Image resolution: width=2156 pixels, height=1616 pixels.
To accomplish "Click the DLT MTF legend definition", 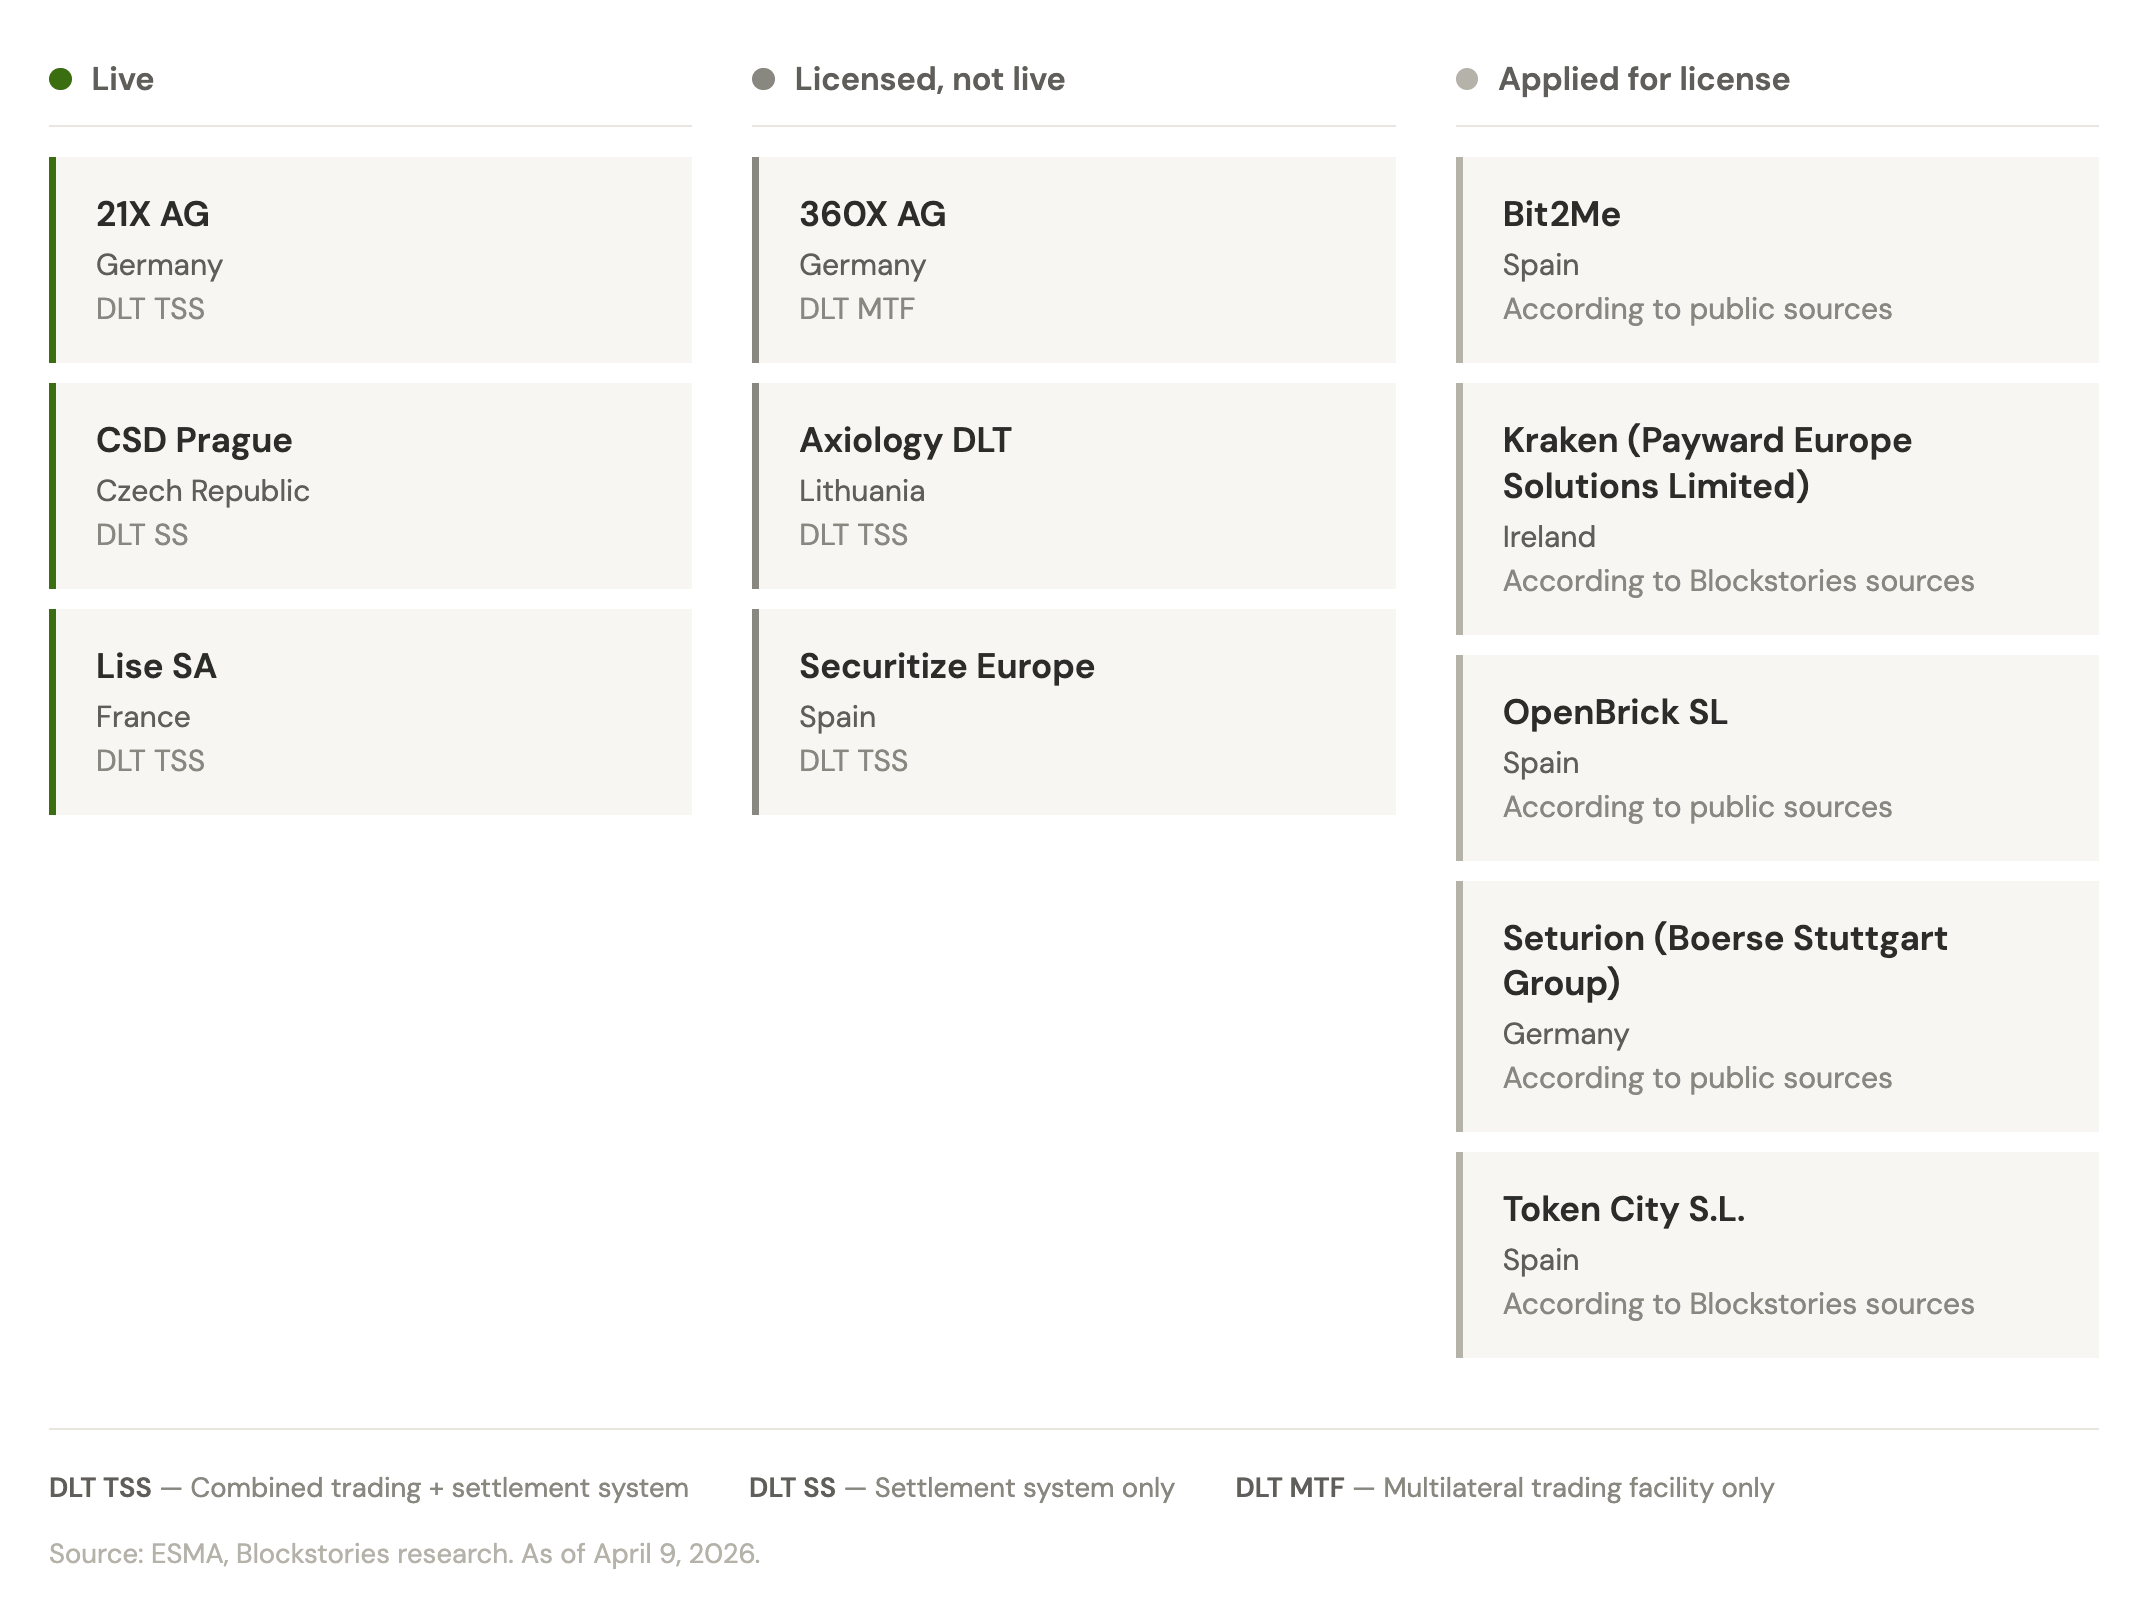I will pos(1504,1488).
